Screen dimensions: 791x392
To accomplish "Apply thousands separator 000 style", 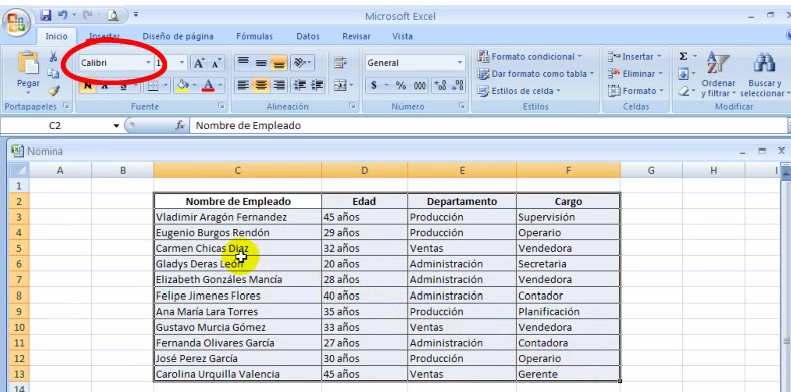I will [x=420, y=86].
